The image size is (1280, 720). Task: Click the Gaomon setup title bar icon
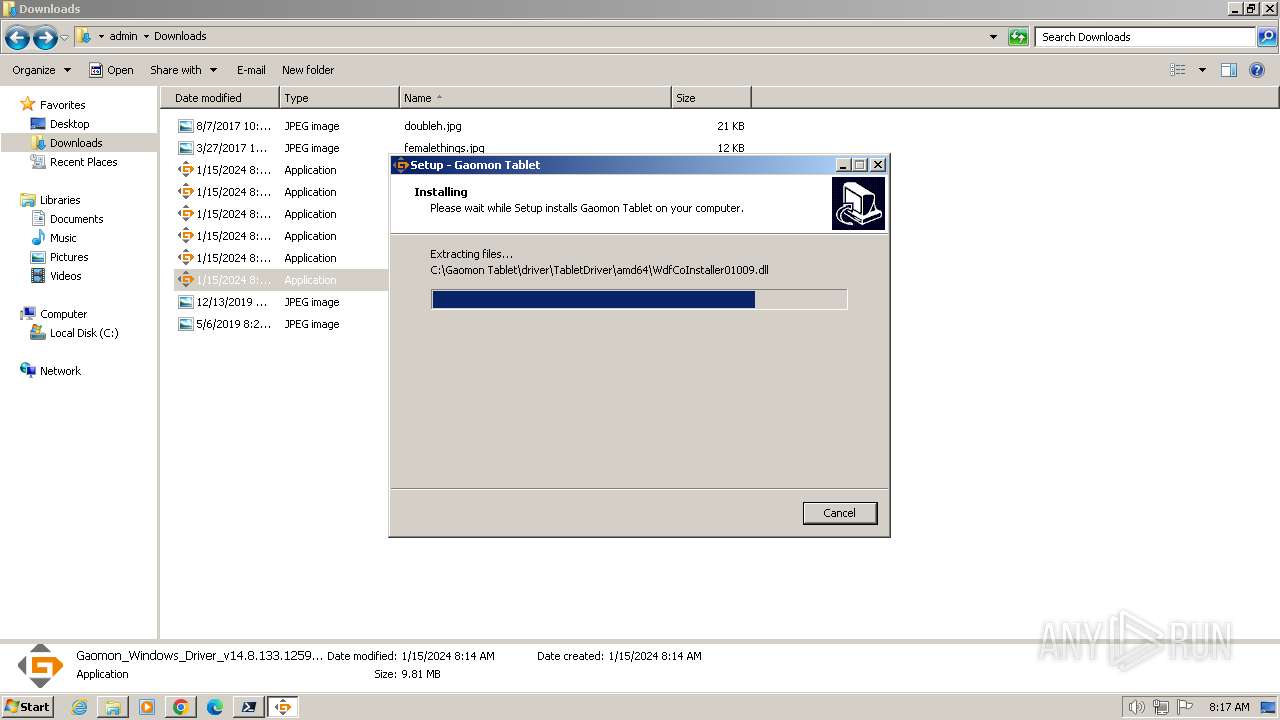coord(401,165)
